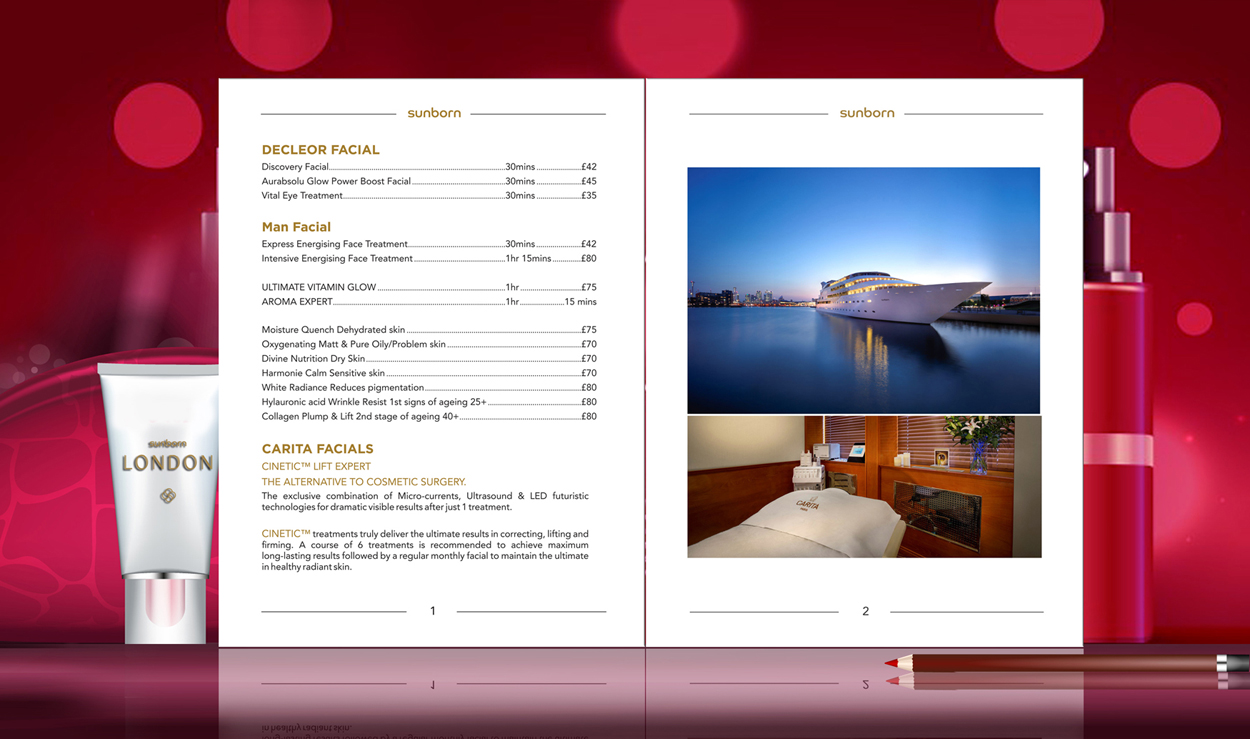
Task: Click the CARITA FACIALS heading
Action: coord(317,449)
